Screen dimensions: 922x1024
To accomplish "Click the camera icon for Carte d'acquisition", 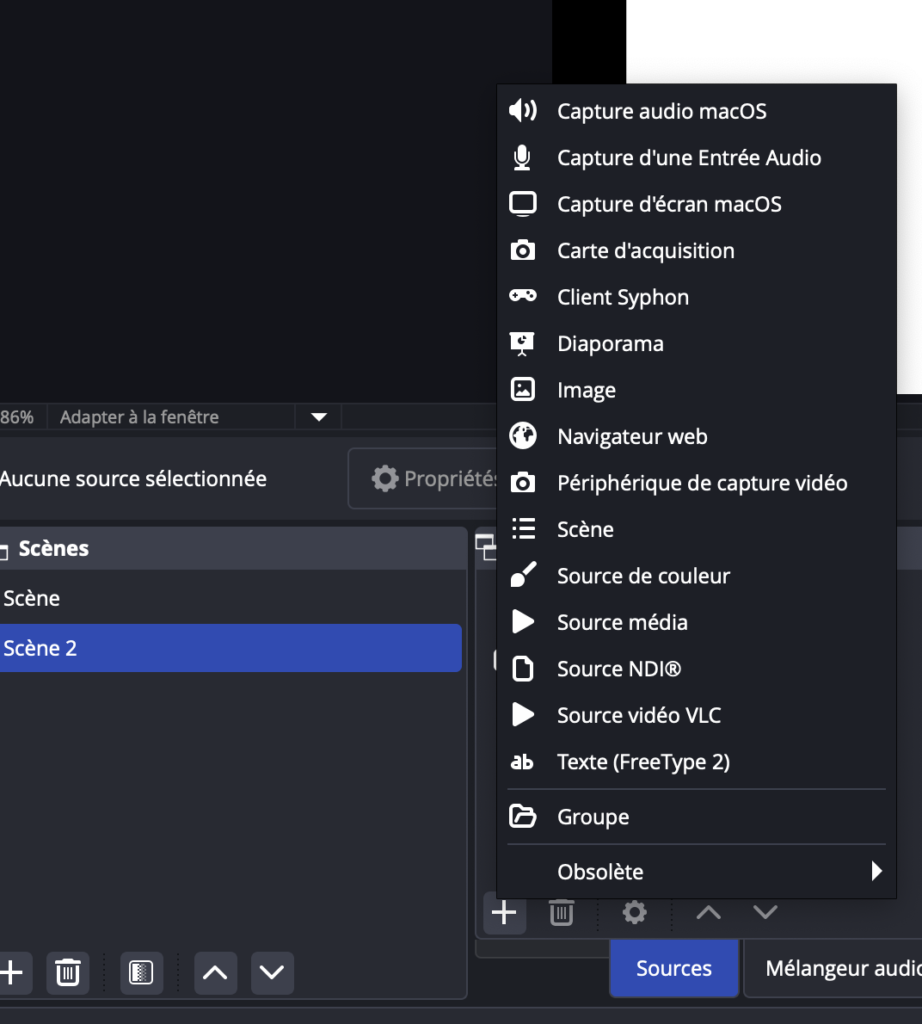I will point(522,250).
